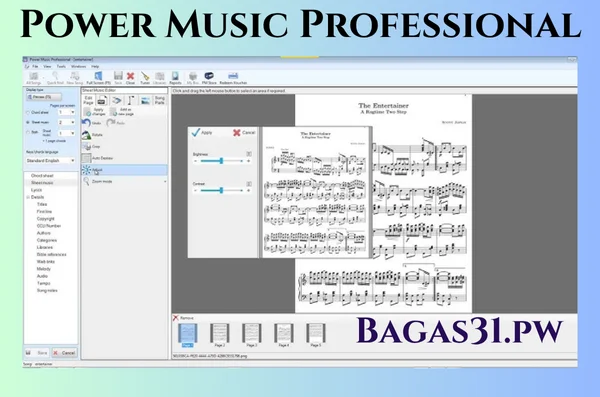Switch to the Edit Page tab
The image size is (600, 397).
(88, 100)
